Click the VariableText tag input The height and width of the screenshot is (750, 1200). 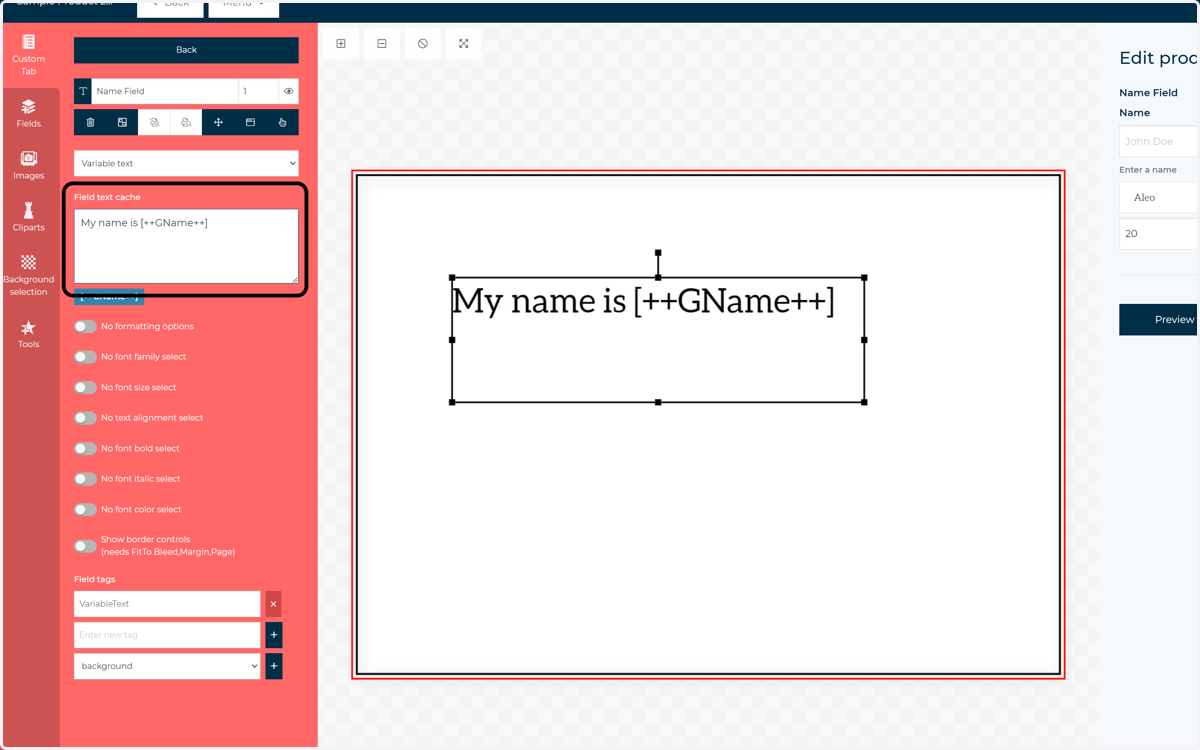click(167, 604)
